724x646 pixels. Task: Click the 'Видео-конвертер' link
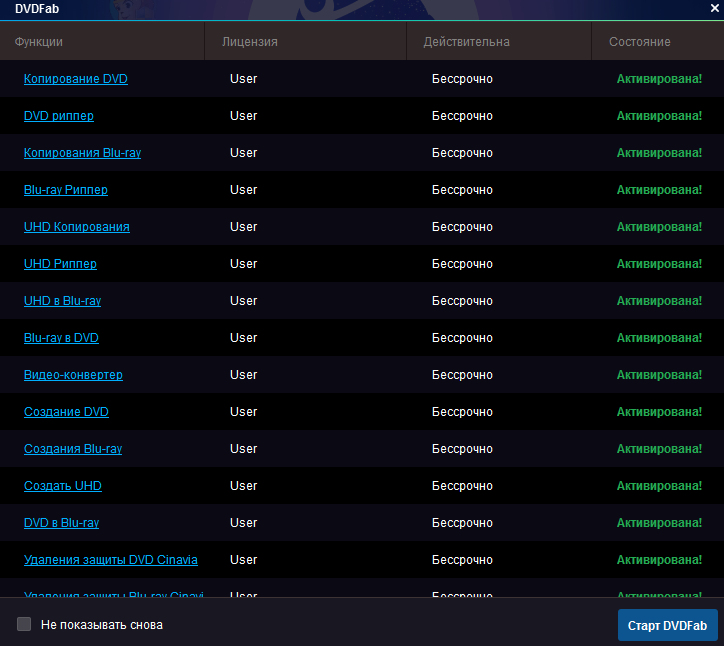click(73, 375)
